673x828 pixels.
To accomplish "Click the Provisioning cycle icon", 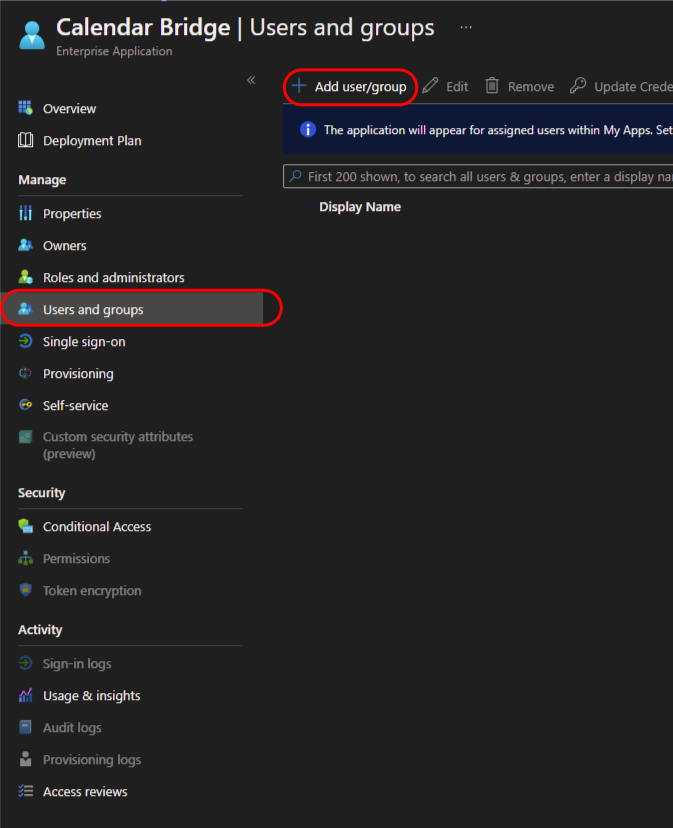I will pyautogui.click(x=25, y=373).
